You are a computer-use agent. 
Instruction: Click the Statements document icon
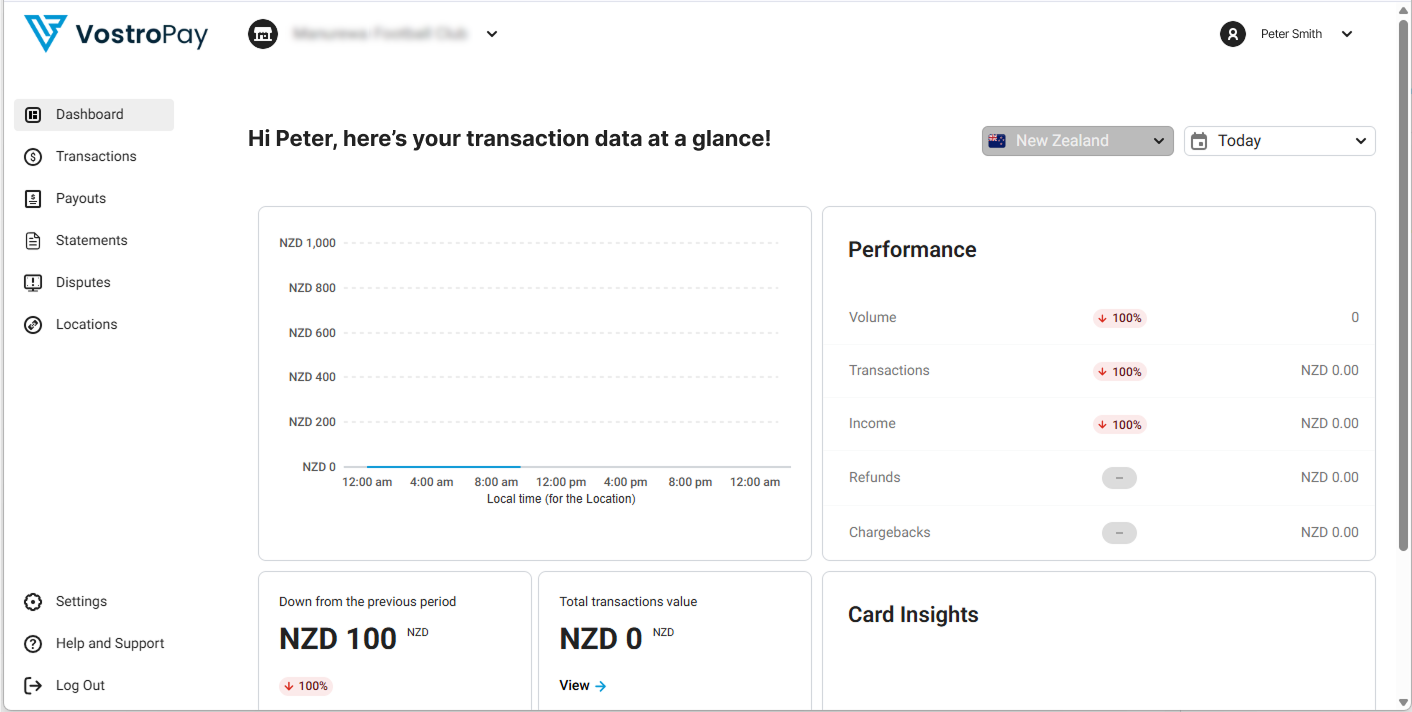coord(33,241)
